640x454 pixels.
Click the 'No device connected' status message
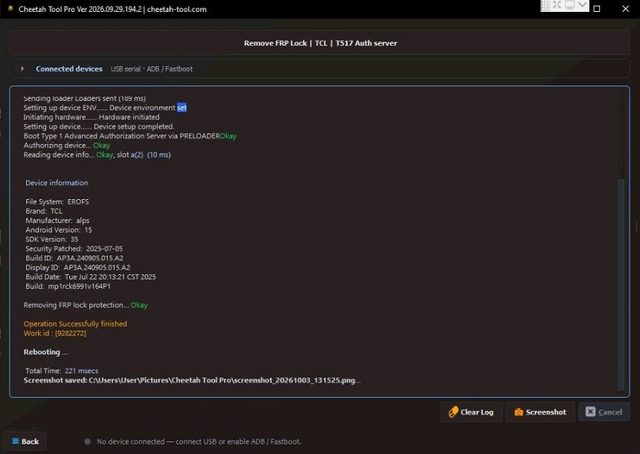pyautogui.click(x=199, y=441)
